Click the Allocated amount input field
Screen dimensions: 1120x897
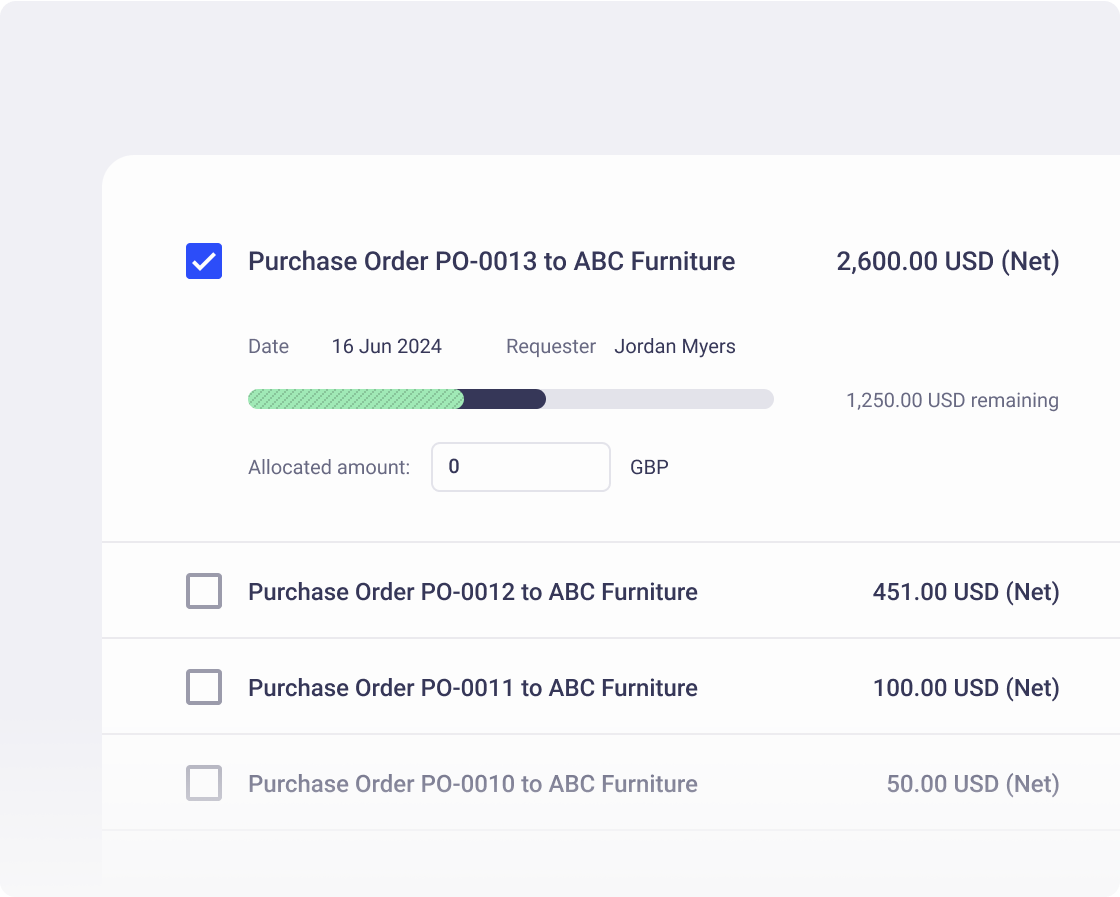point(520,467)
